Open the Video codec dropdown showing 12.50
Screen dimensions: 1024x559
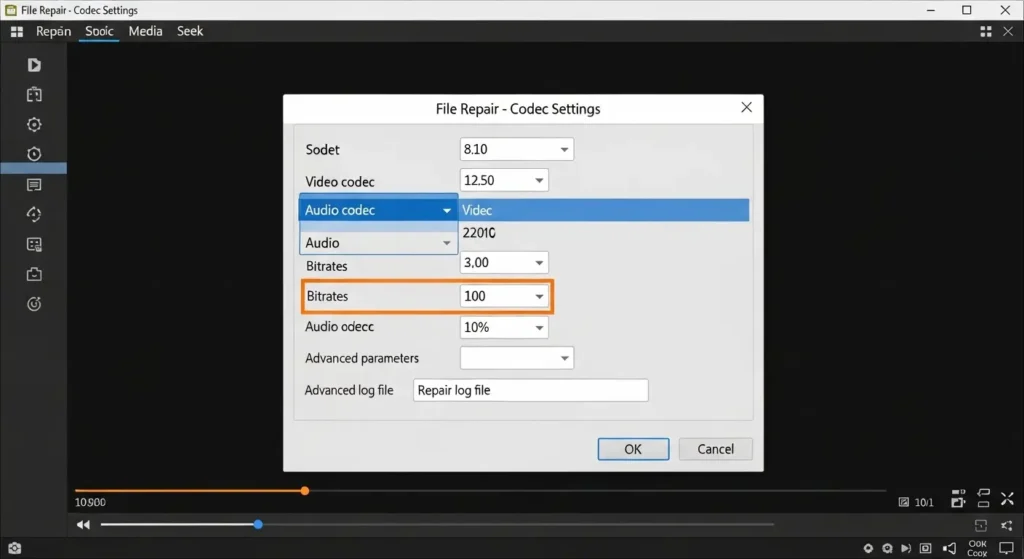504,181
